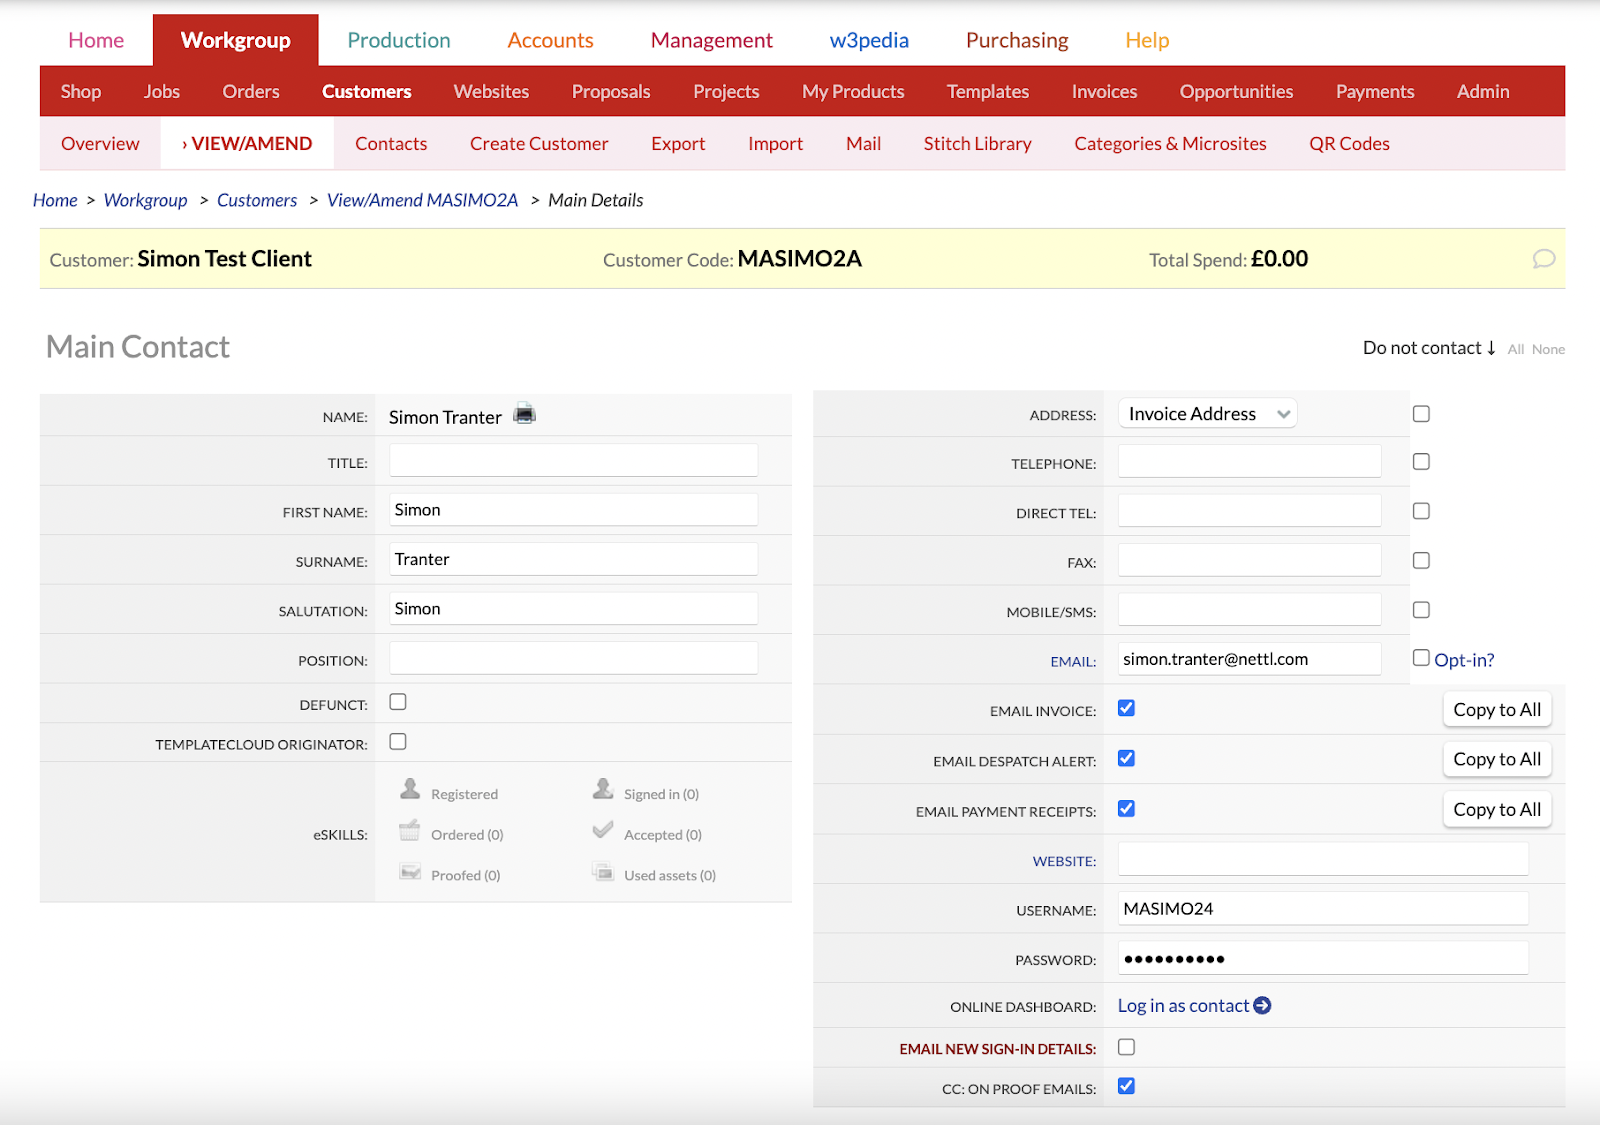The height and width of the screenshot is (1125, 1600).
Task: Toggle do-not-contact checkbox for Telephone
Action: (x=1421, y=462)
